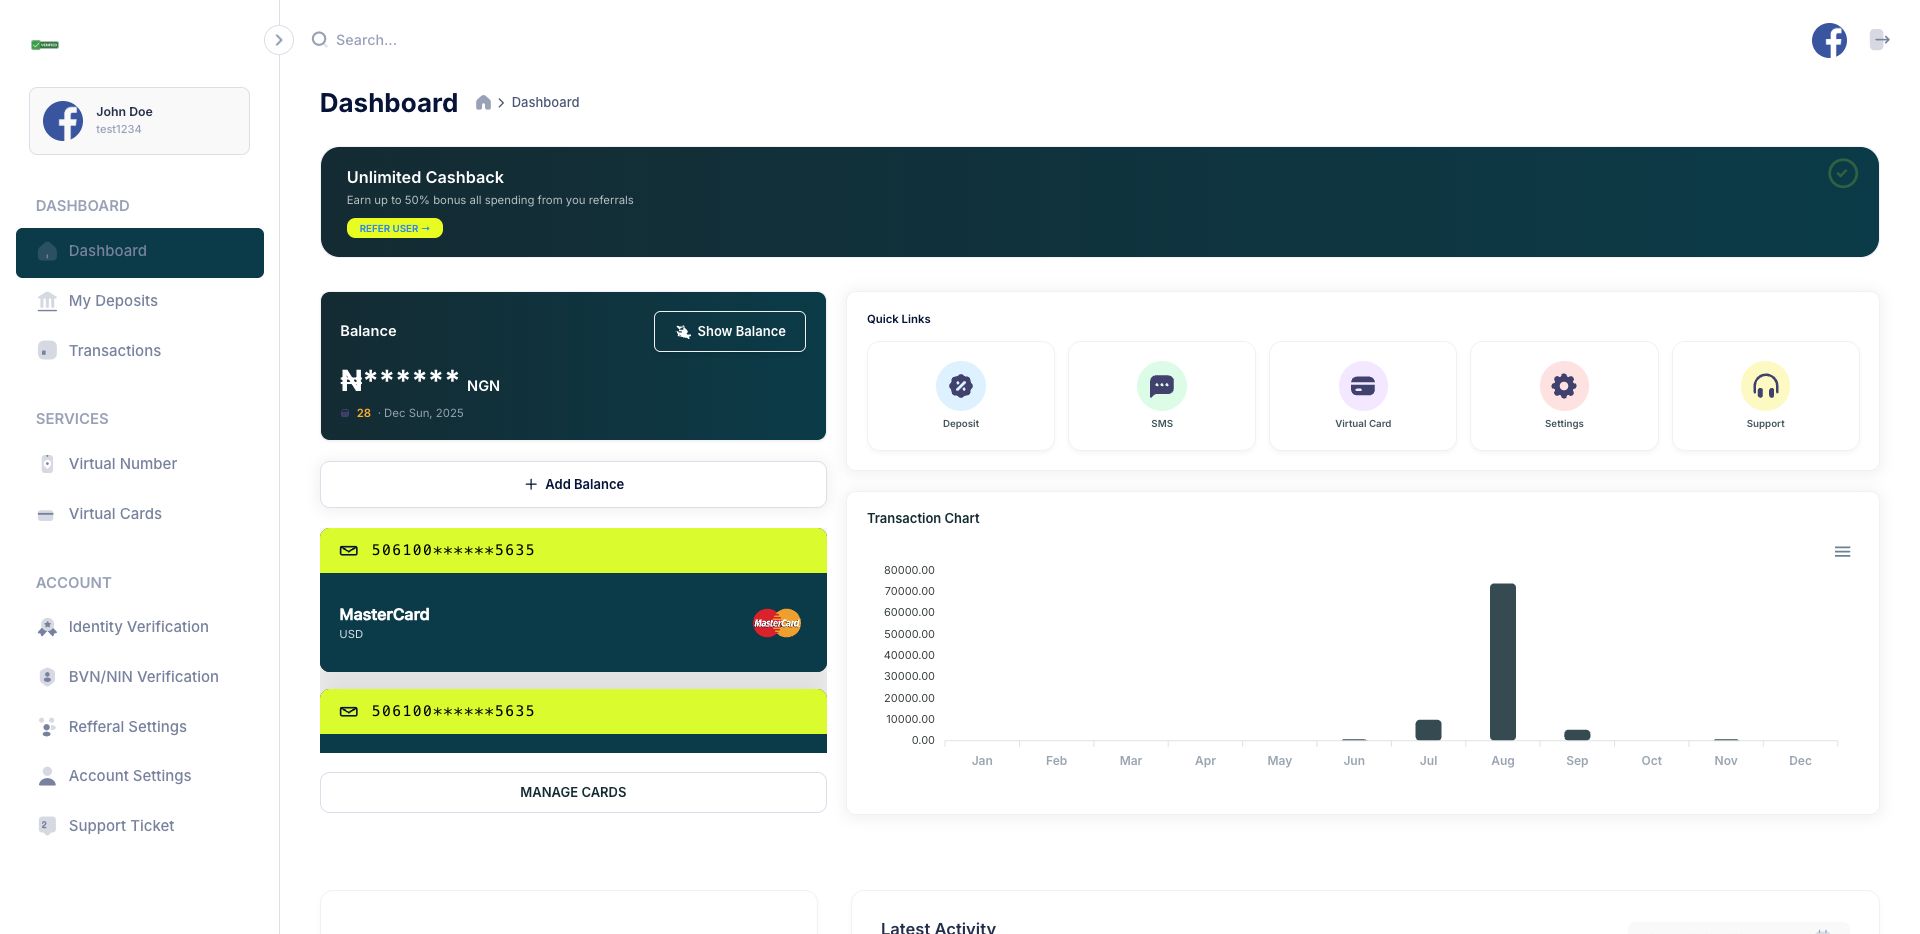Image resolution: width=1920 pixels, height=934 pixels.
Task: Open Virtual Cards in sidebar
Action: (x=140, y=514)
